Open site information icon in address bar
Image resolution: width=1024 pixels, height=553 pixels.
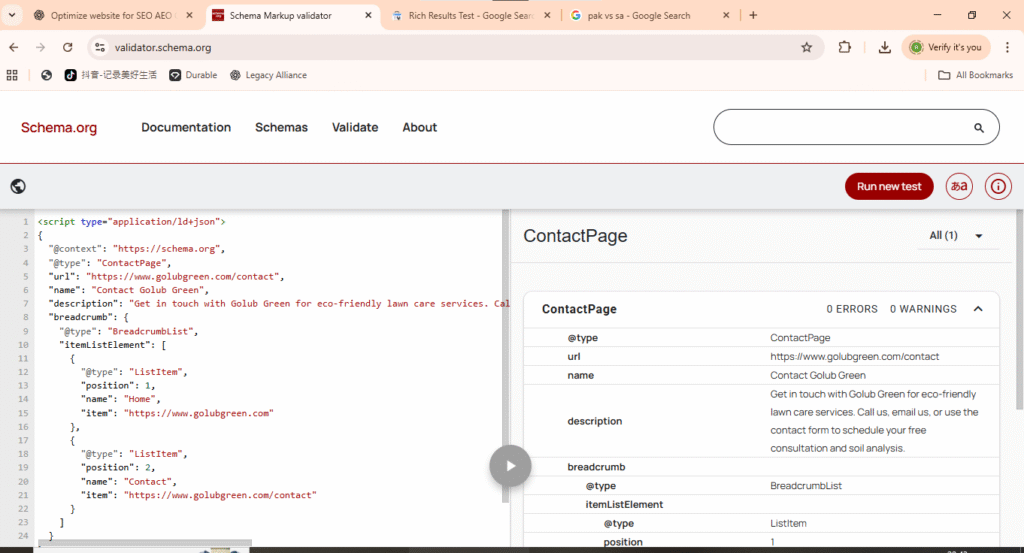[x=100, y=47]
